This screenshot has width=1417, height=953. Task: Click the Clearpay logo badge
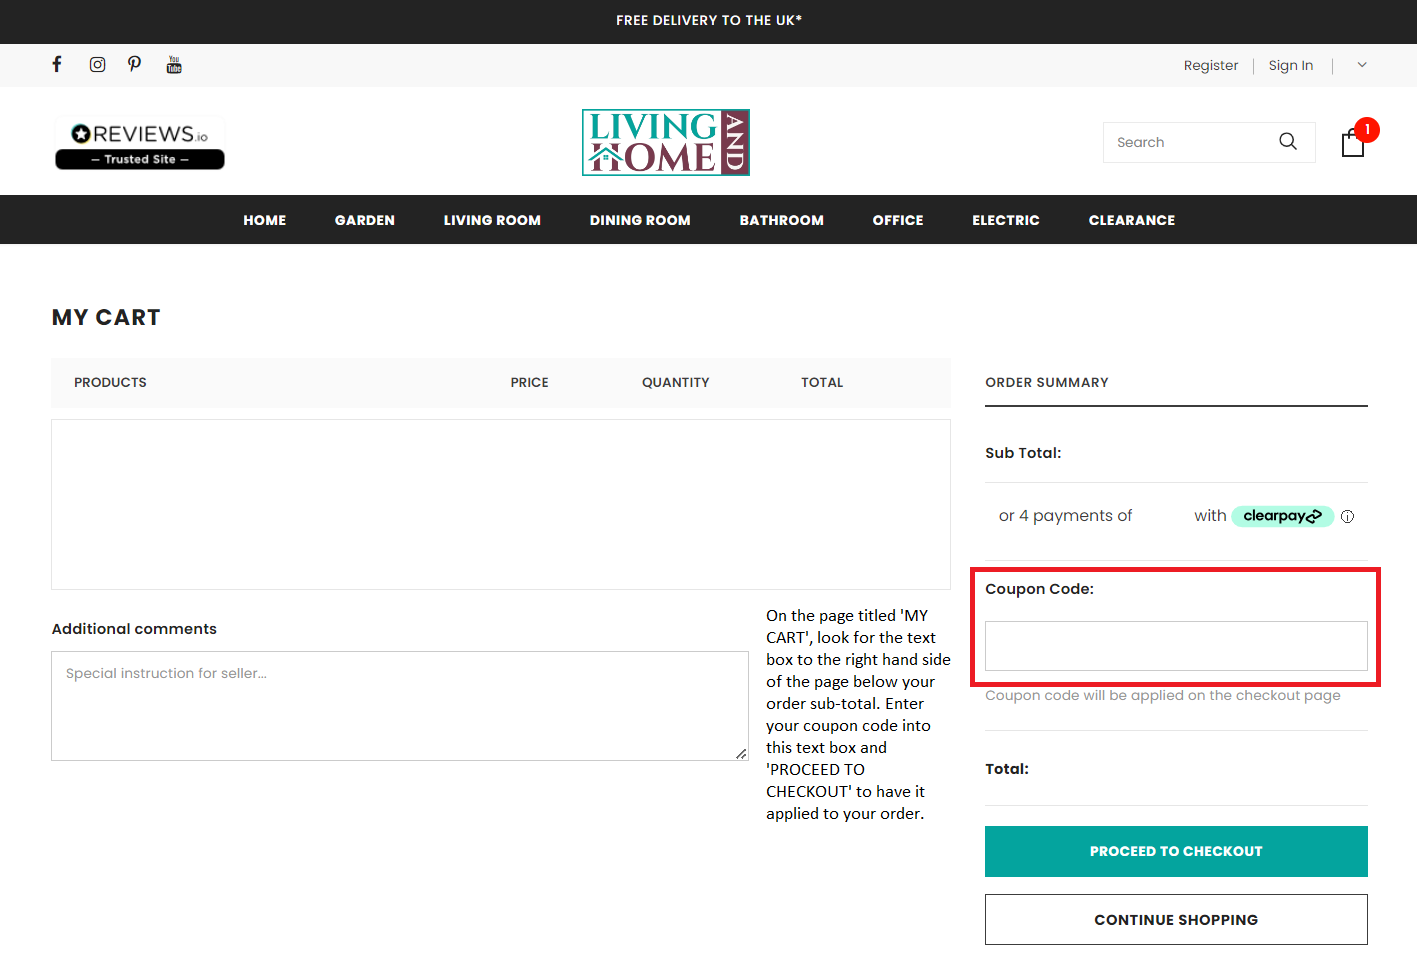tap(1282, 516)
